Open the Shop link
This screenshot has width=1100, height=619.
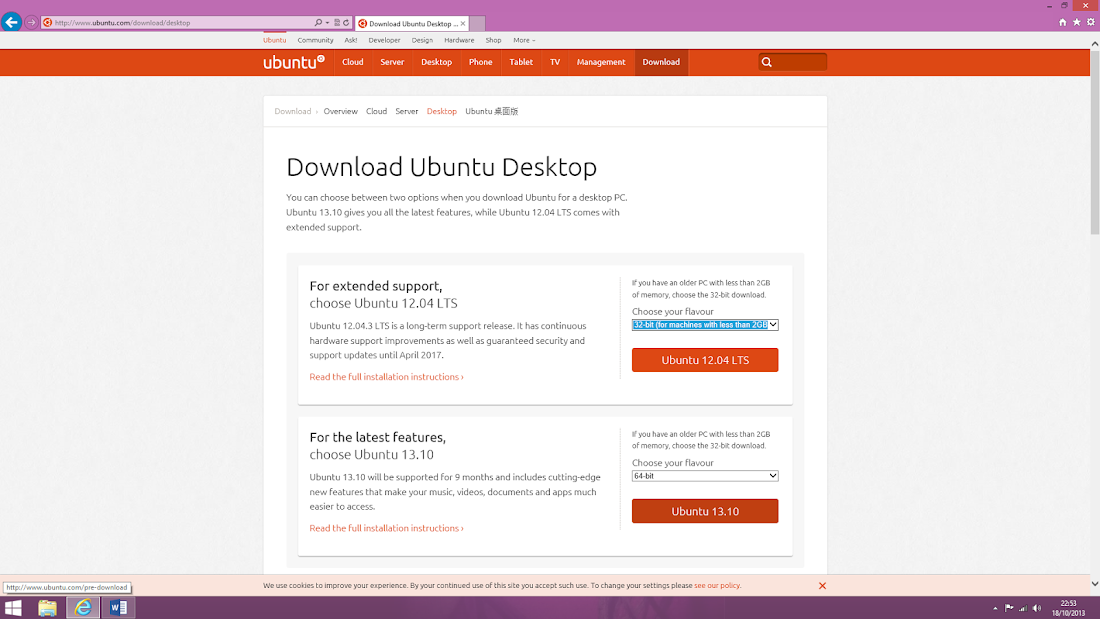tap(494, 40)
